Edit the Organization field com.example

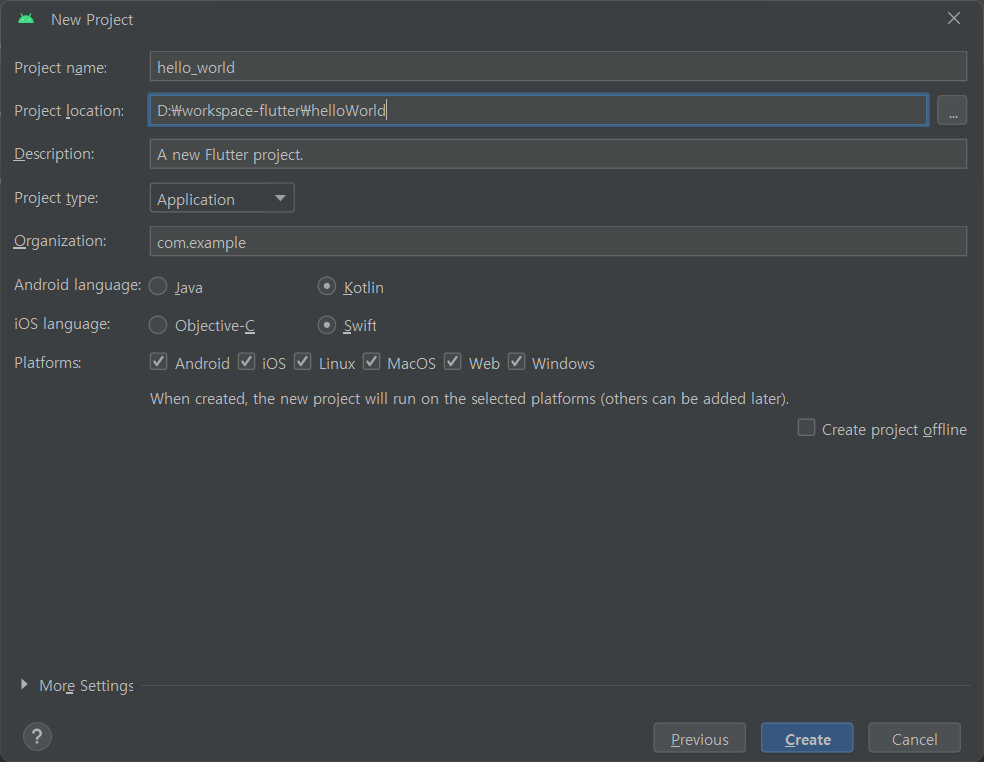pos(558,241)
